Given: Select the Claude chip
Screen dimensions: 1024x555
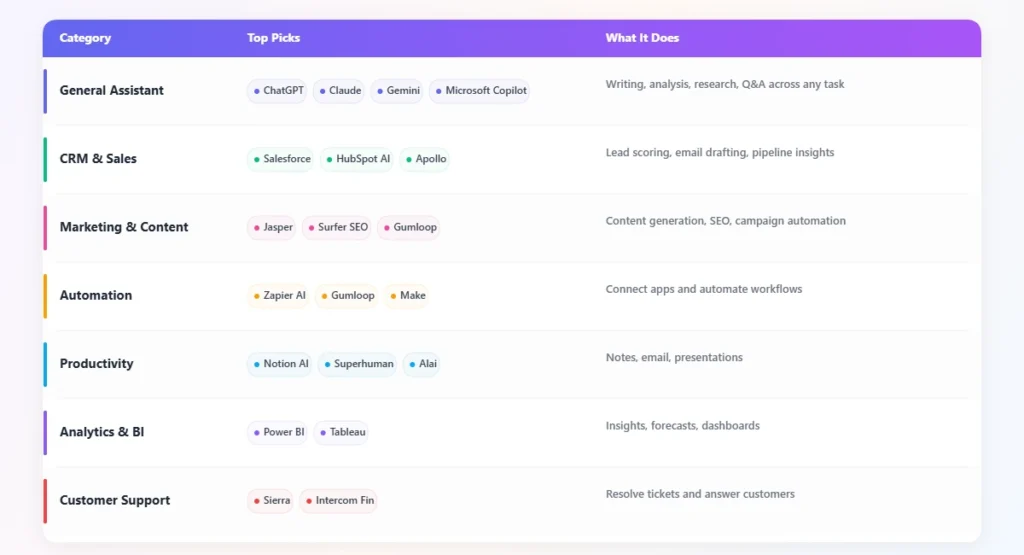Looking at the screenshot, I should click(x=339, y=91).
